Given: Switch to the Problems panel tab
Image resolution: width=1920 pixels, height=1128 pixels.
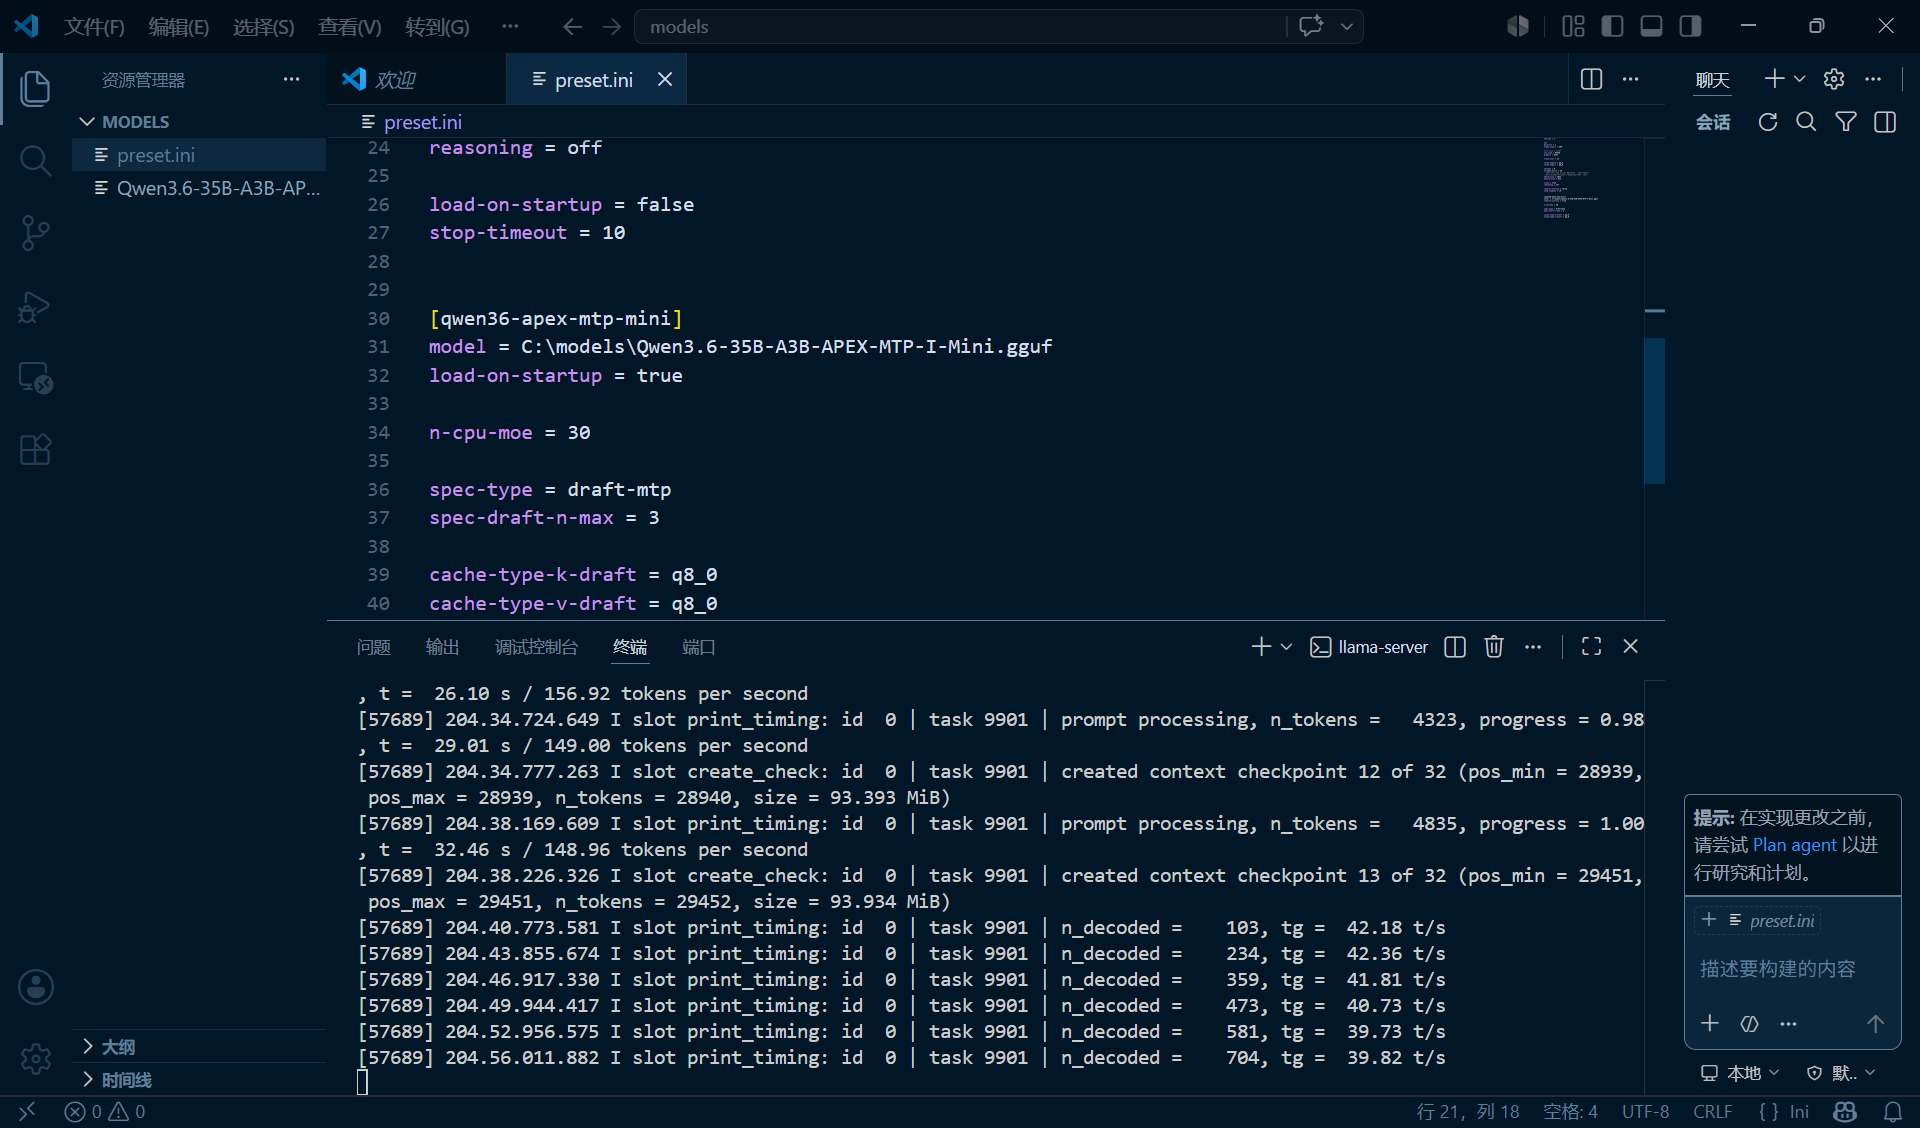Looking at the screenshot, I should (373, 647).
